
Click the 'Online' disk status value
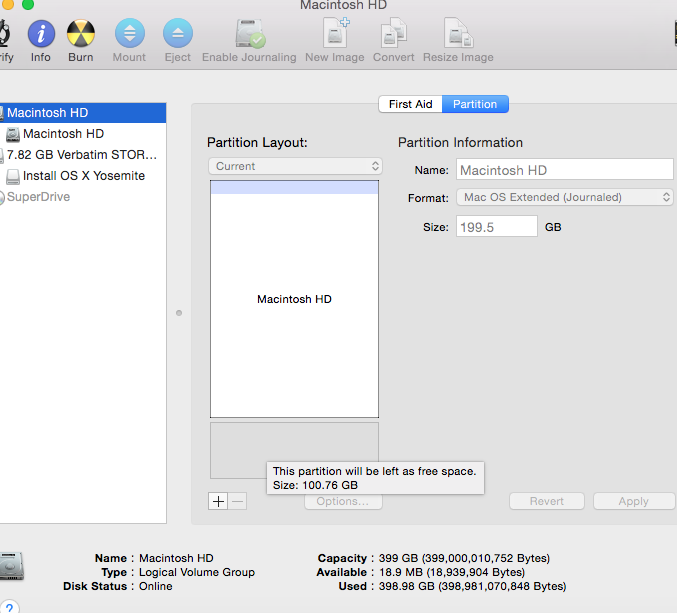click(155, 586)
